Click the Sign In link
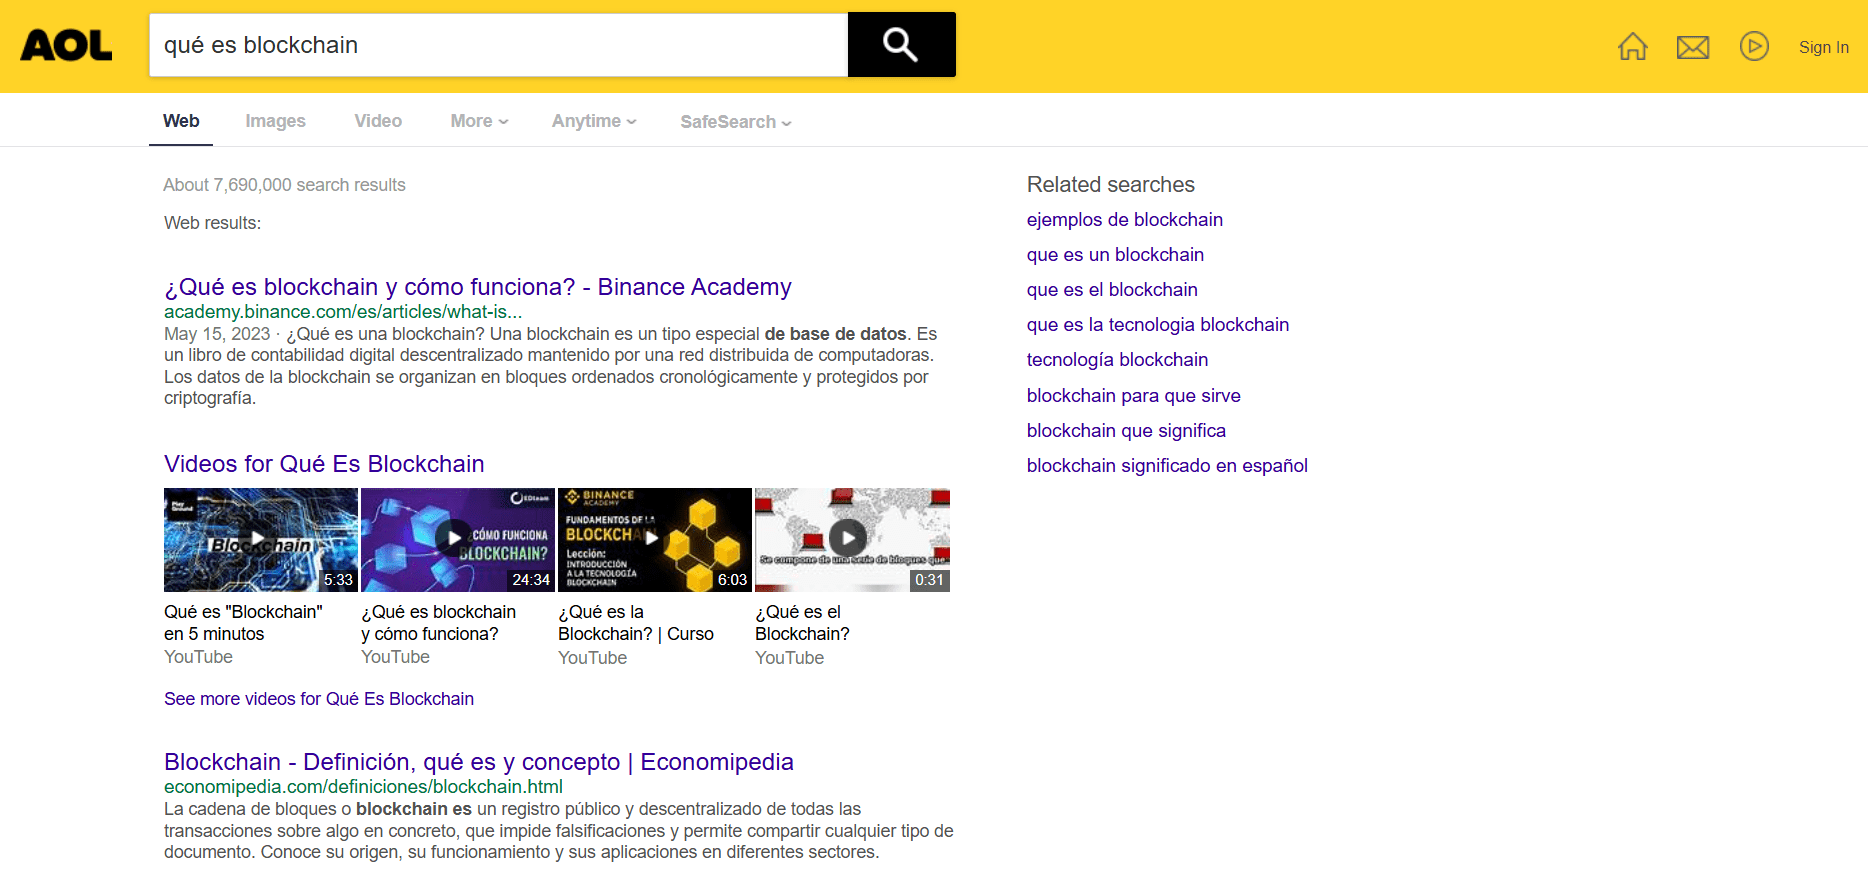The height and width of the screenshot is (869, 1868). click(x=1823, y=47)
